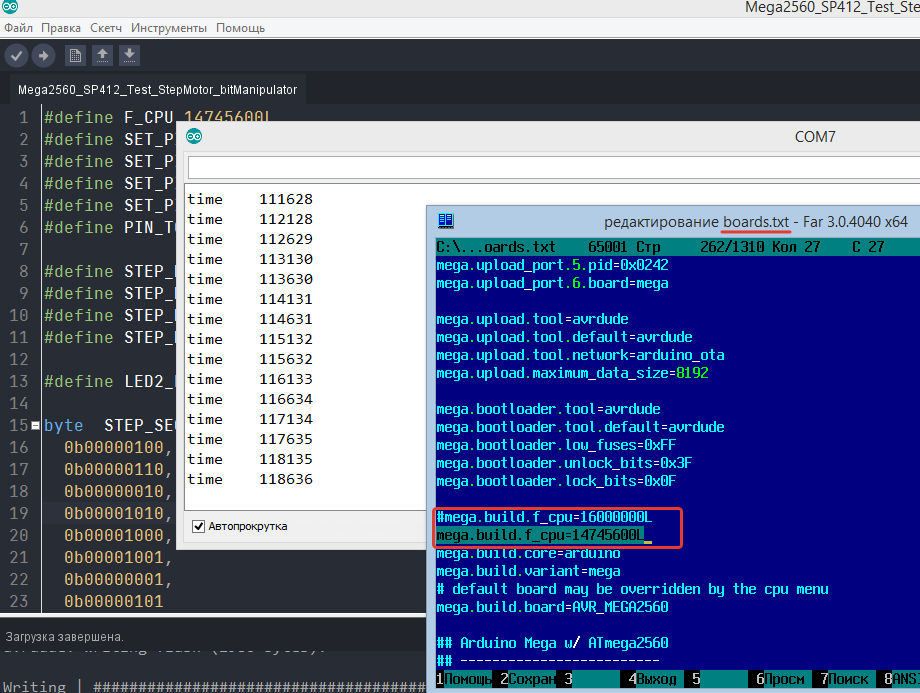The width and height of the screenshot is (920, 693).
Task: Open the Файл menu
Action: click(18, 28)
